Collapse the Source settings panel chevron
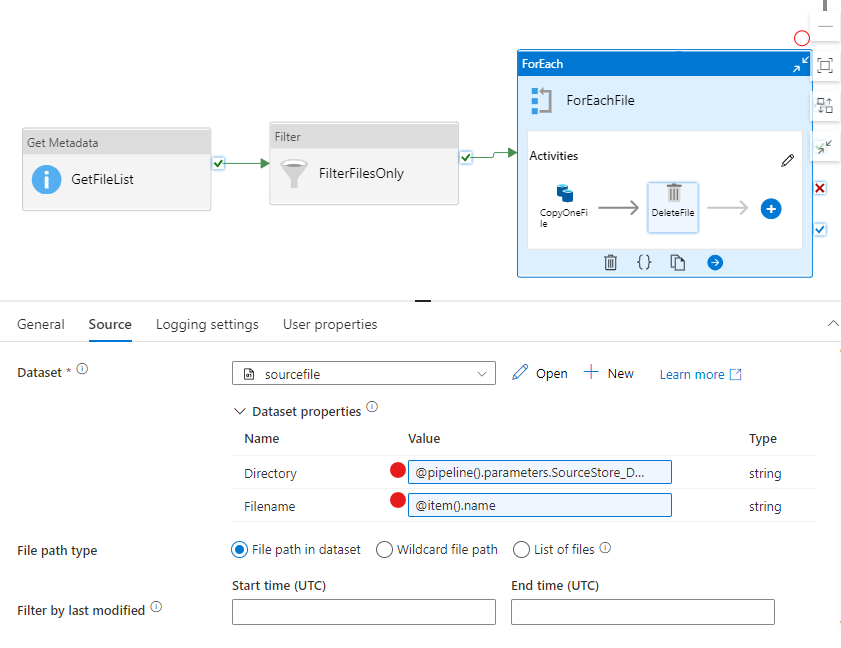This screenshot has height=648, width=841. point(833,323)
